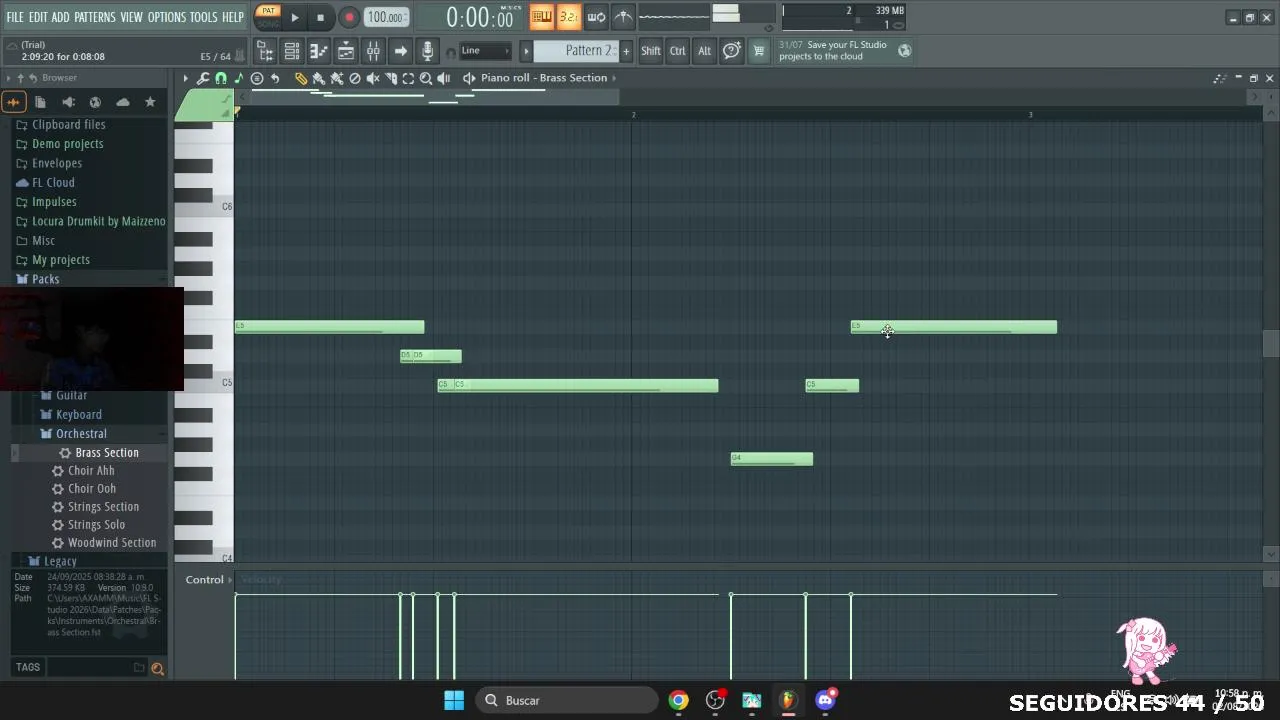Click the browser search magnifier icon
This screenshot has height=720, width=1280.
point(157,668)
